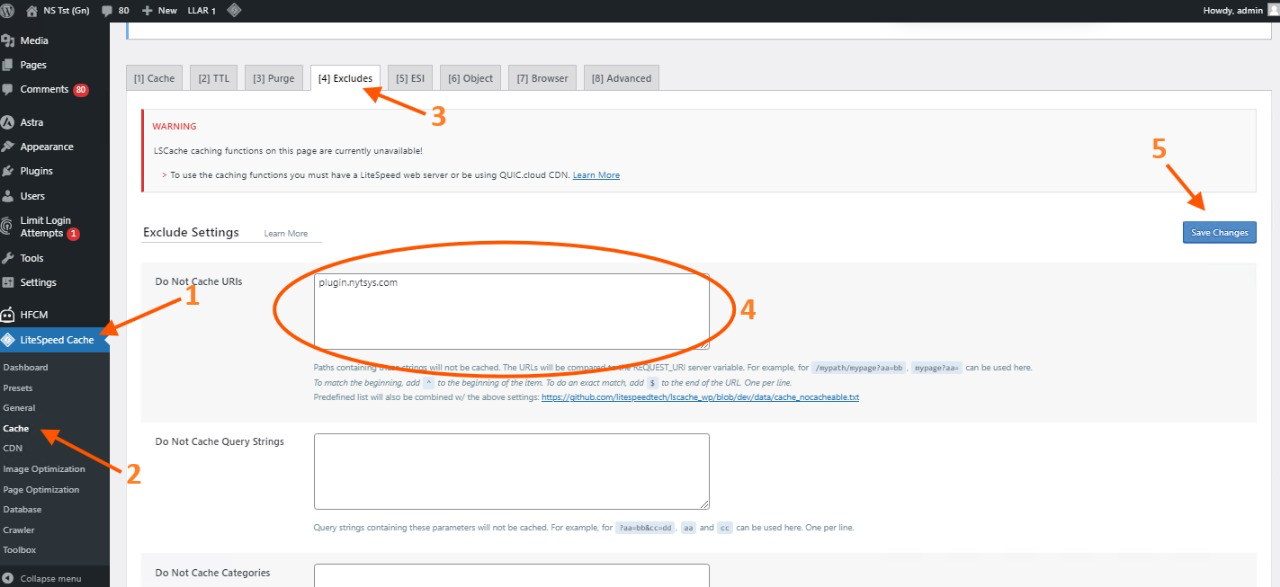Image resolution: width=1280 pixels, height=587 pixels.
Task: Select the [4] Excludes tab
Action: tap(345, 78)
